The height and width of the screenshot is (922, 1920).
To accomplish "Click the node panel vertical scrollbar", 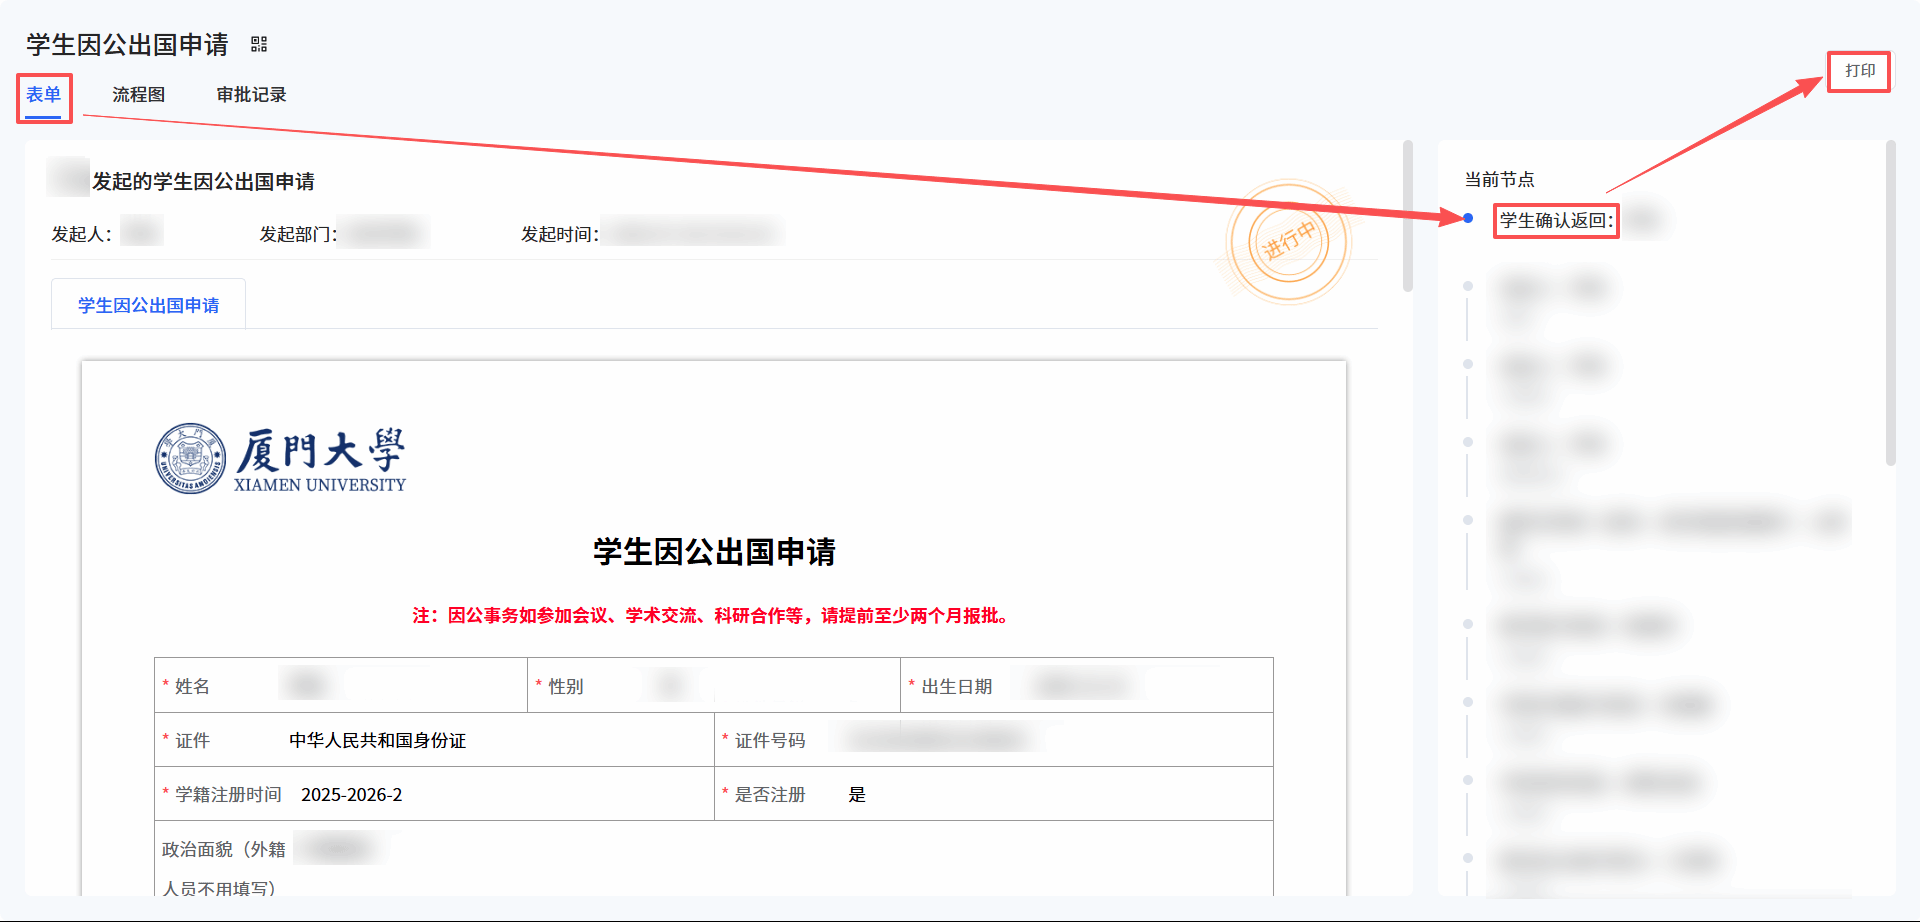I will coord(1891,303).
